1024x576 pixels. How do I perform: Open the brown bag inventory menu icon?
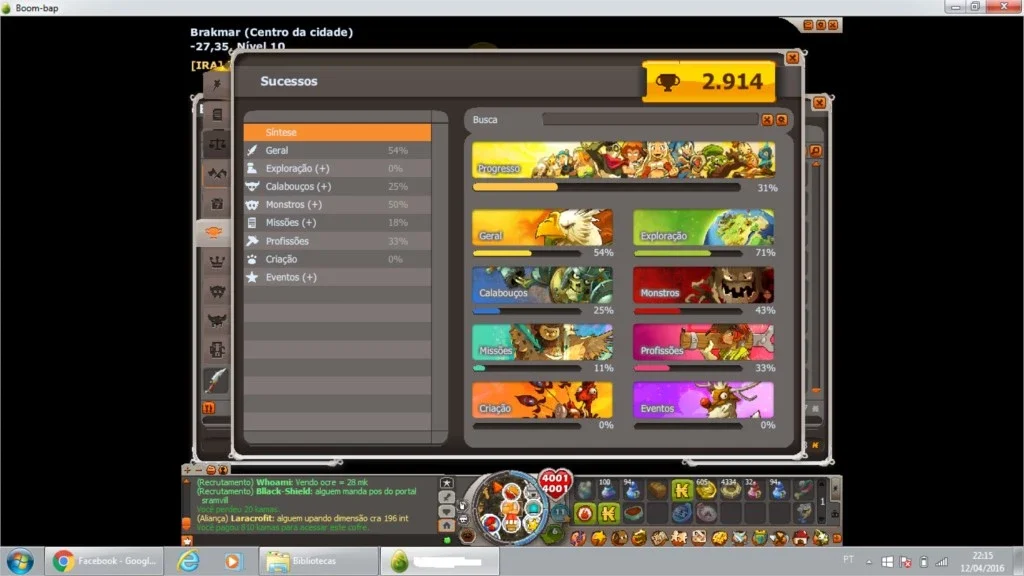(x=619, y=538)
